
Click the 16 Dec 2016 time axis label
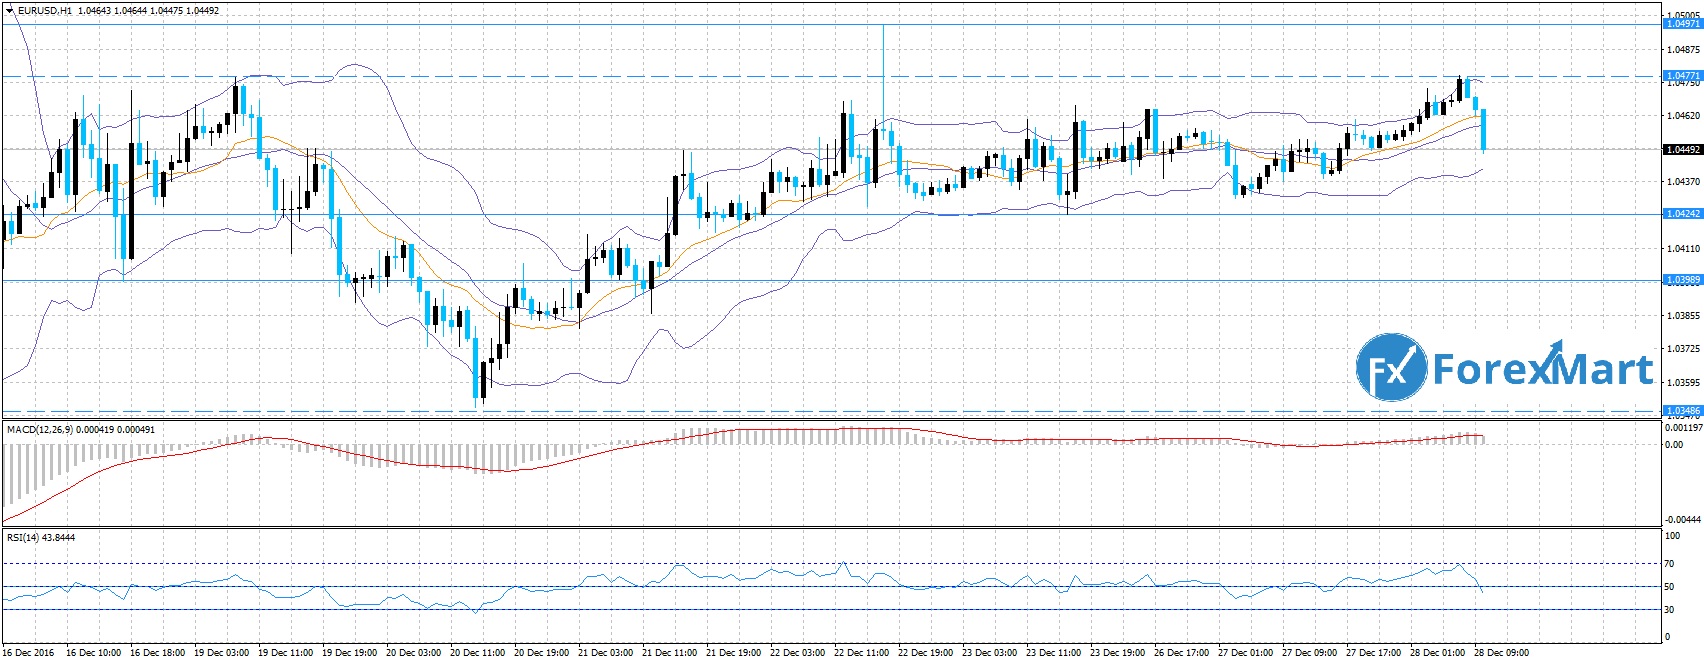(x=29, y=653)
